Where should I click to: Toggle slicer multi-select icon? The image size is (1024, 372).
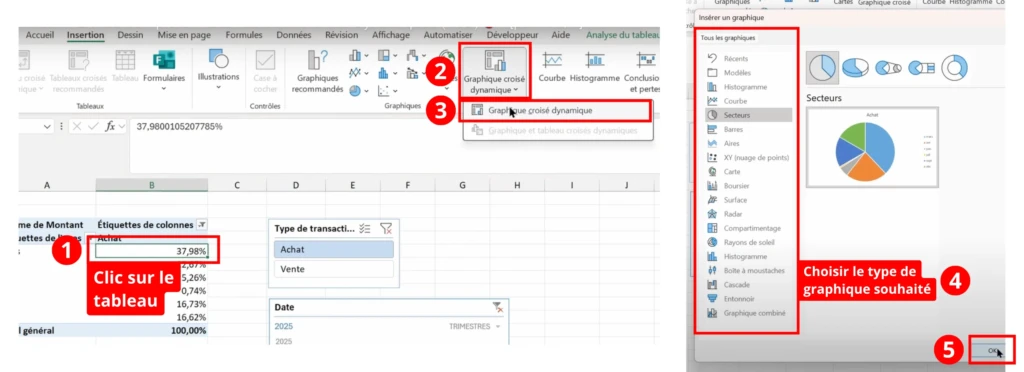(365, 228)
